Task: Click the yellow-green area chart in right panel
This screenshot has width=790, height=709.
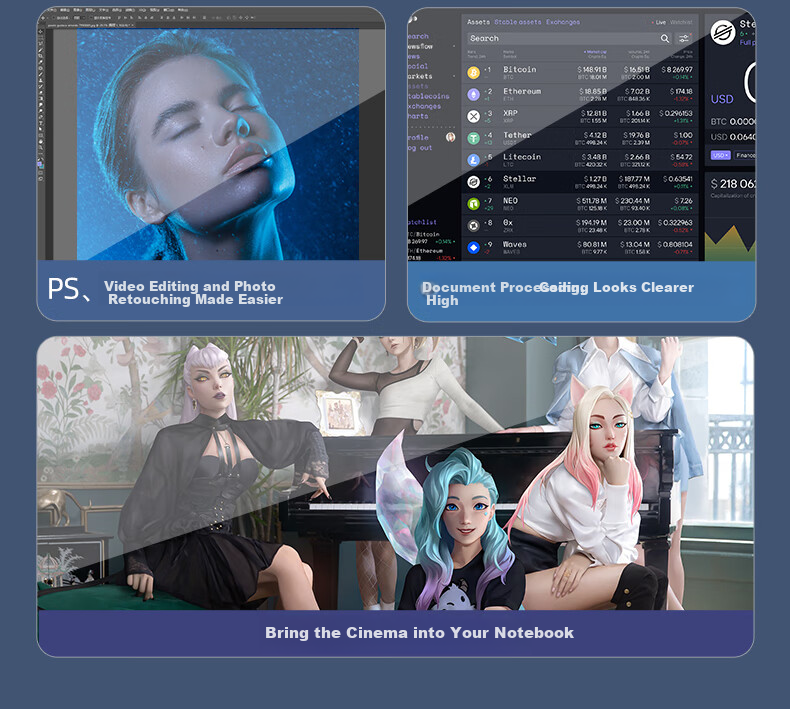Action: tap(730, 243)
